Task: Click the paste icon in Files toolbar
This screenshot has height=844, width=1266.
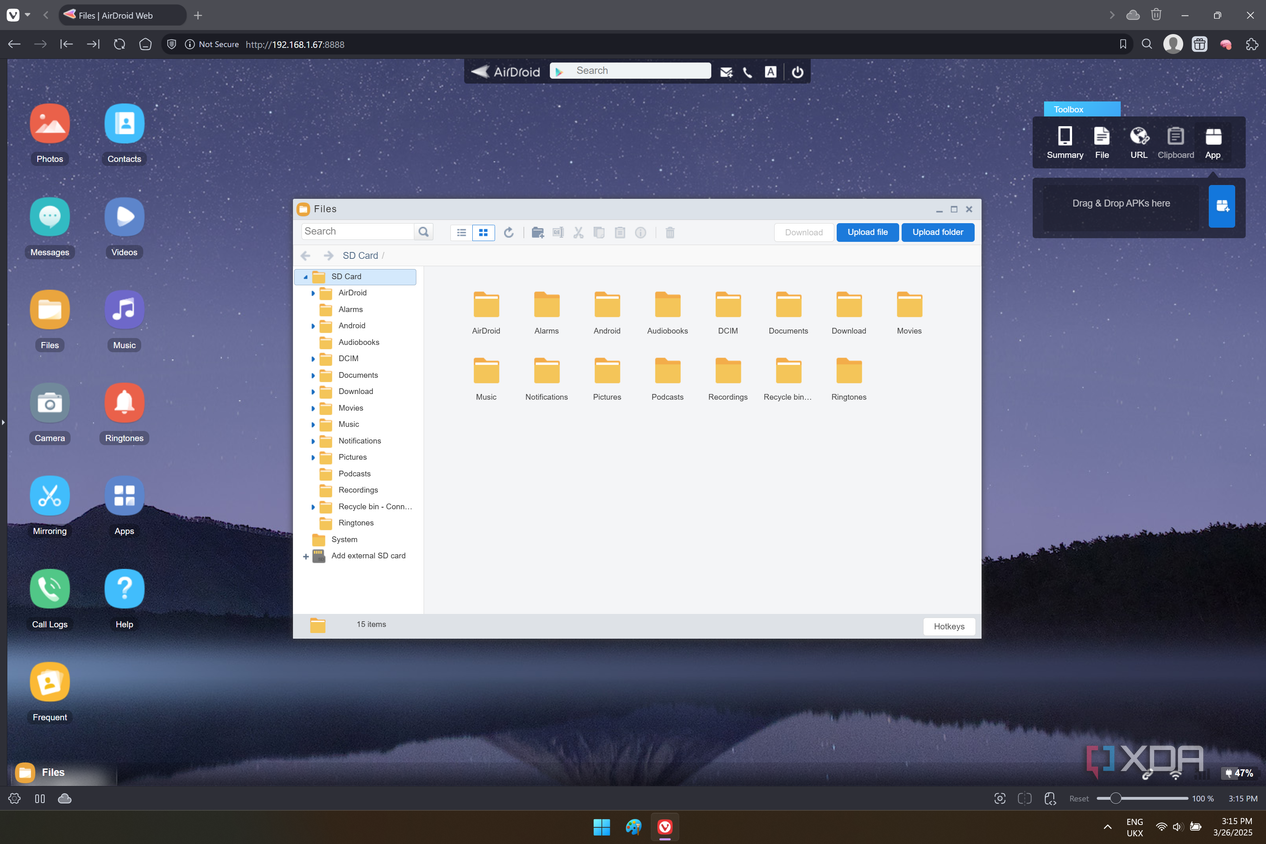Action: (x=620, y=232)
